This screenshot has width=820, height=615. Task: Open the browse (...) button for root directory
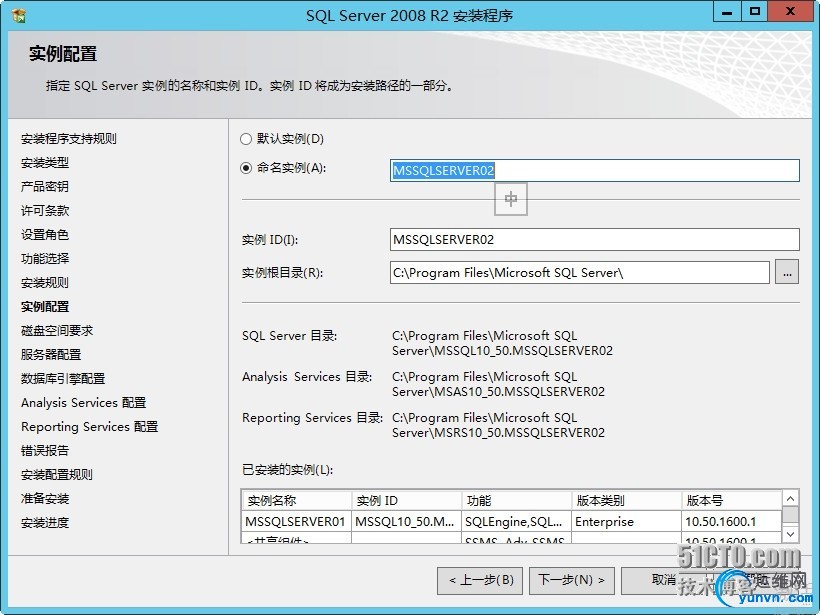click(x=787, y=272)
